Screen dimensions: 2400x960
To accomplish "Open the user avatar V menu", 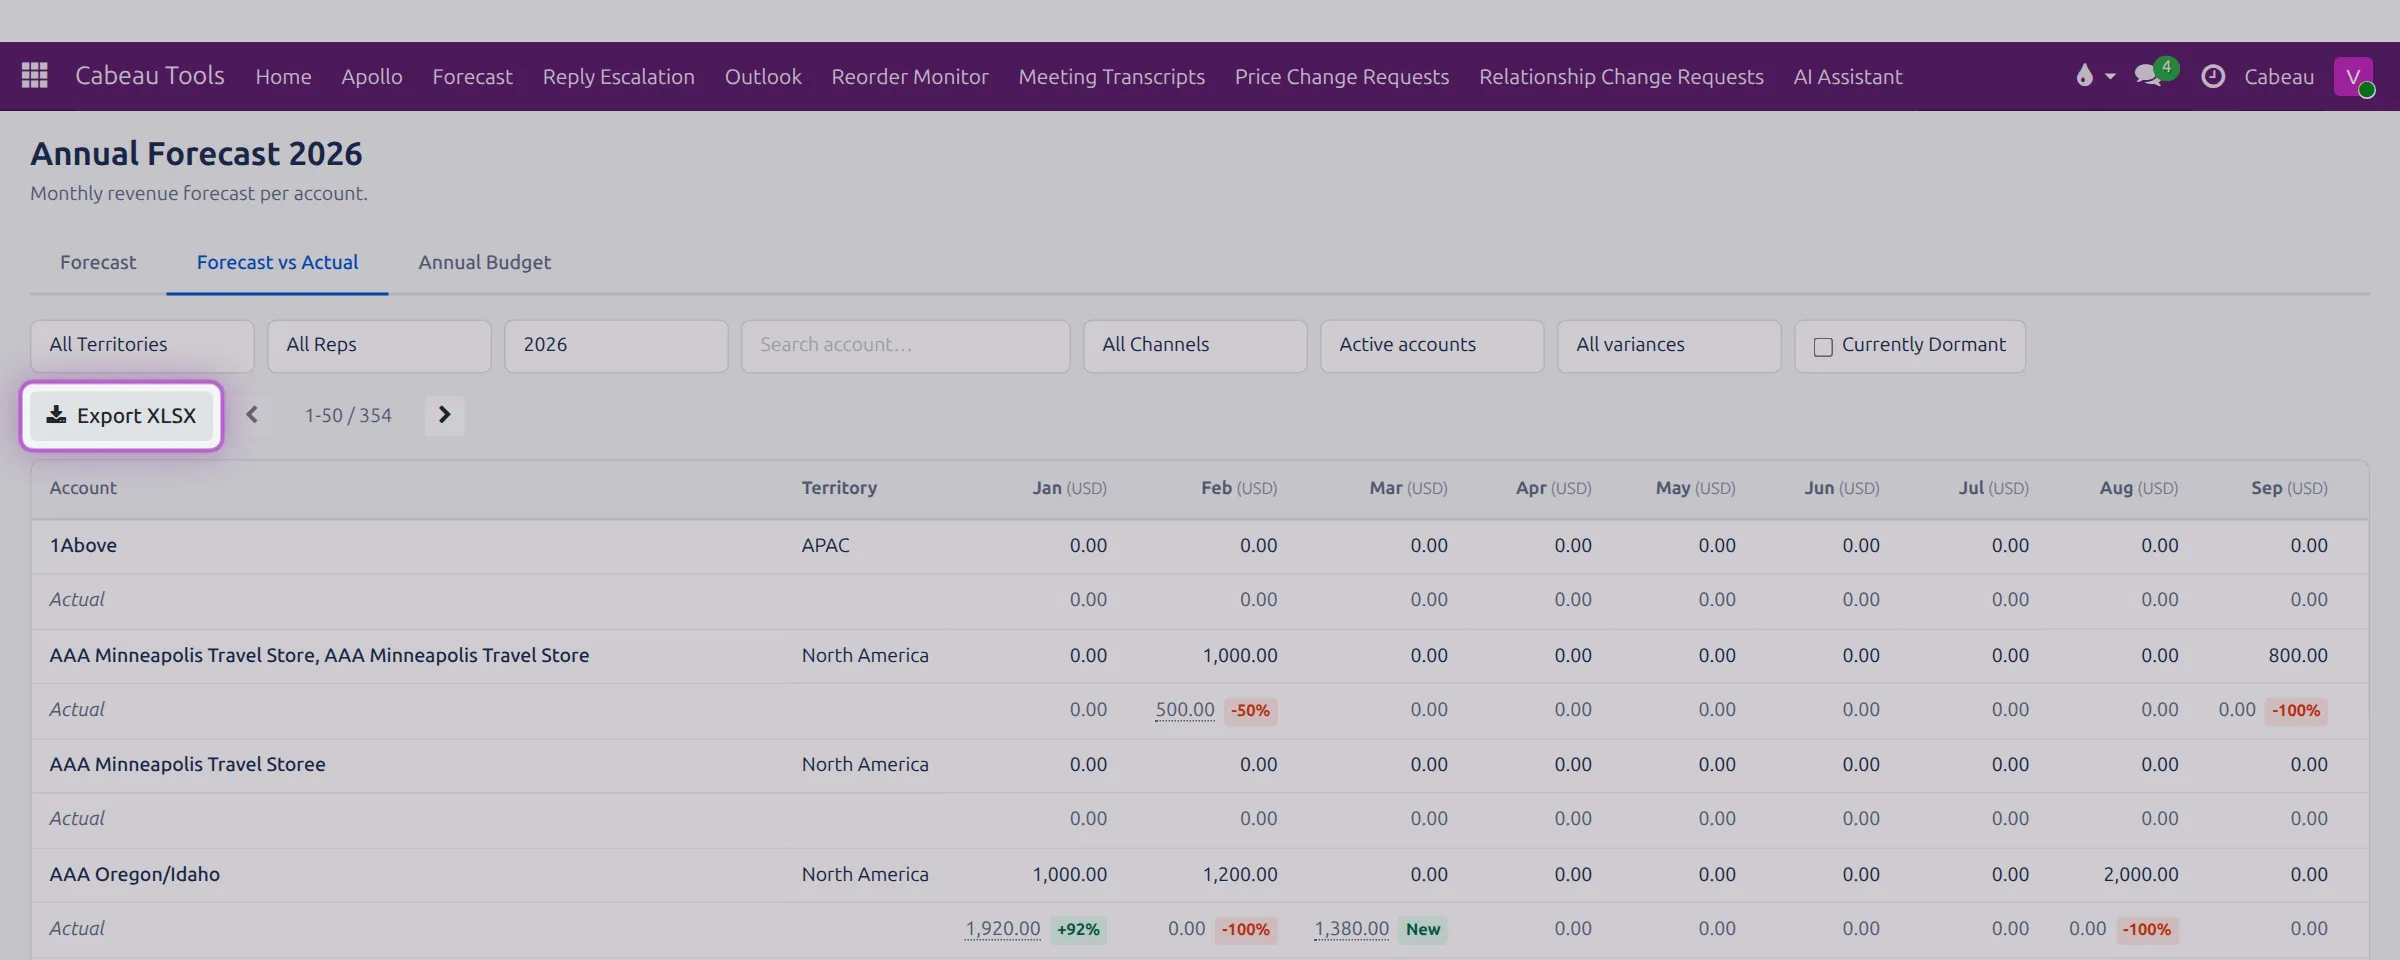I will click(x=2353, y=76).
